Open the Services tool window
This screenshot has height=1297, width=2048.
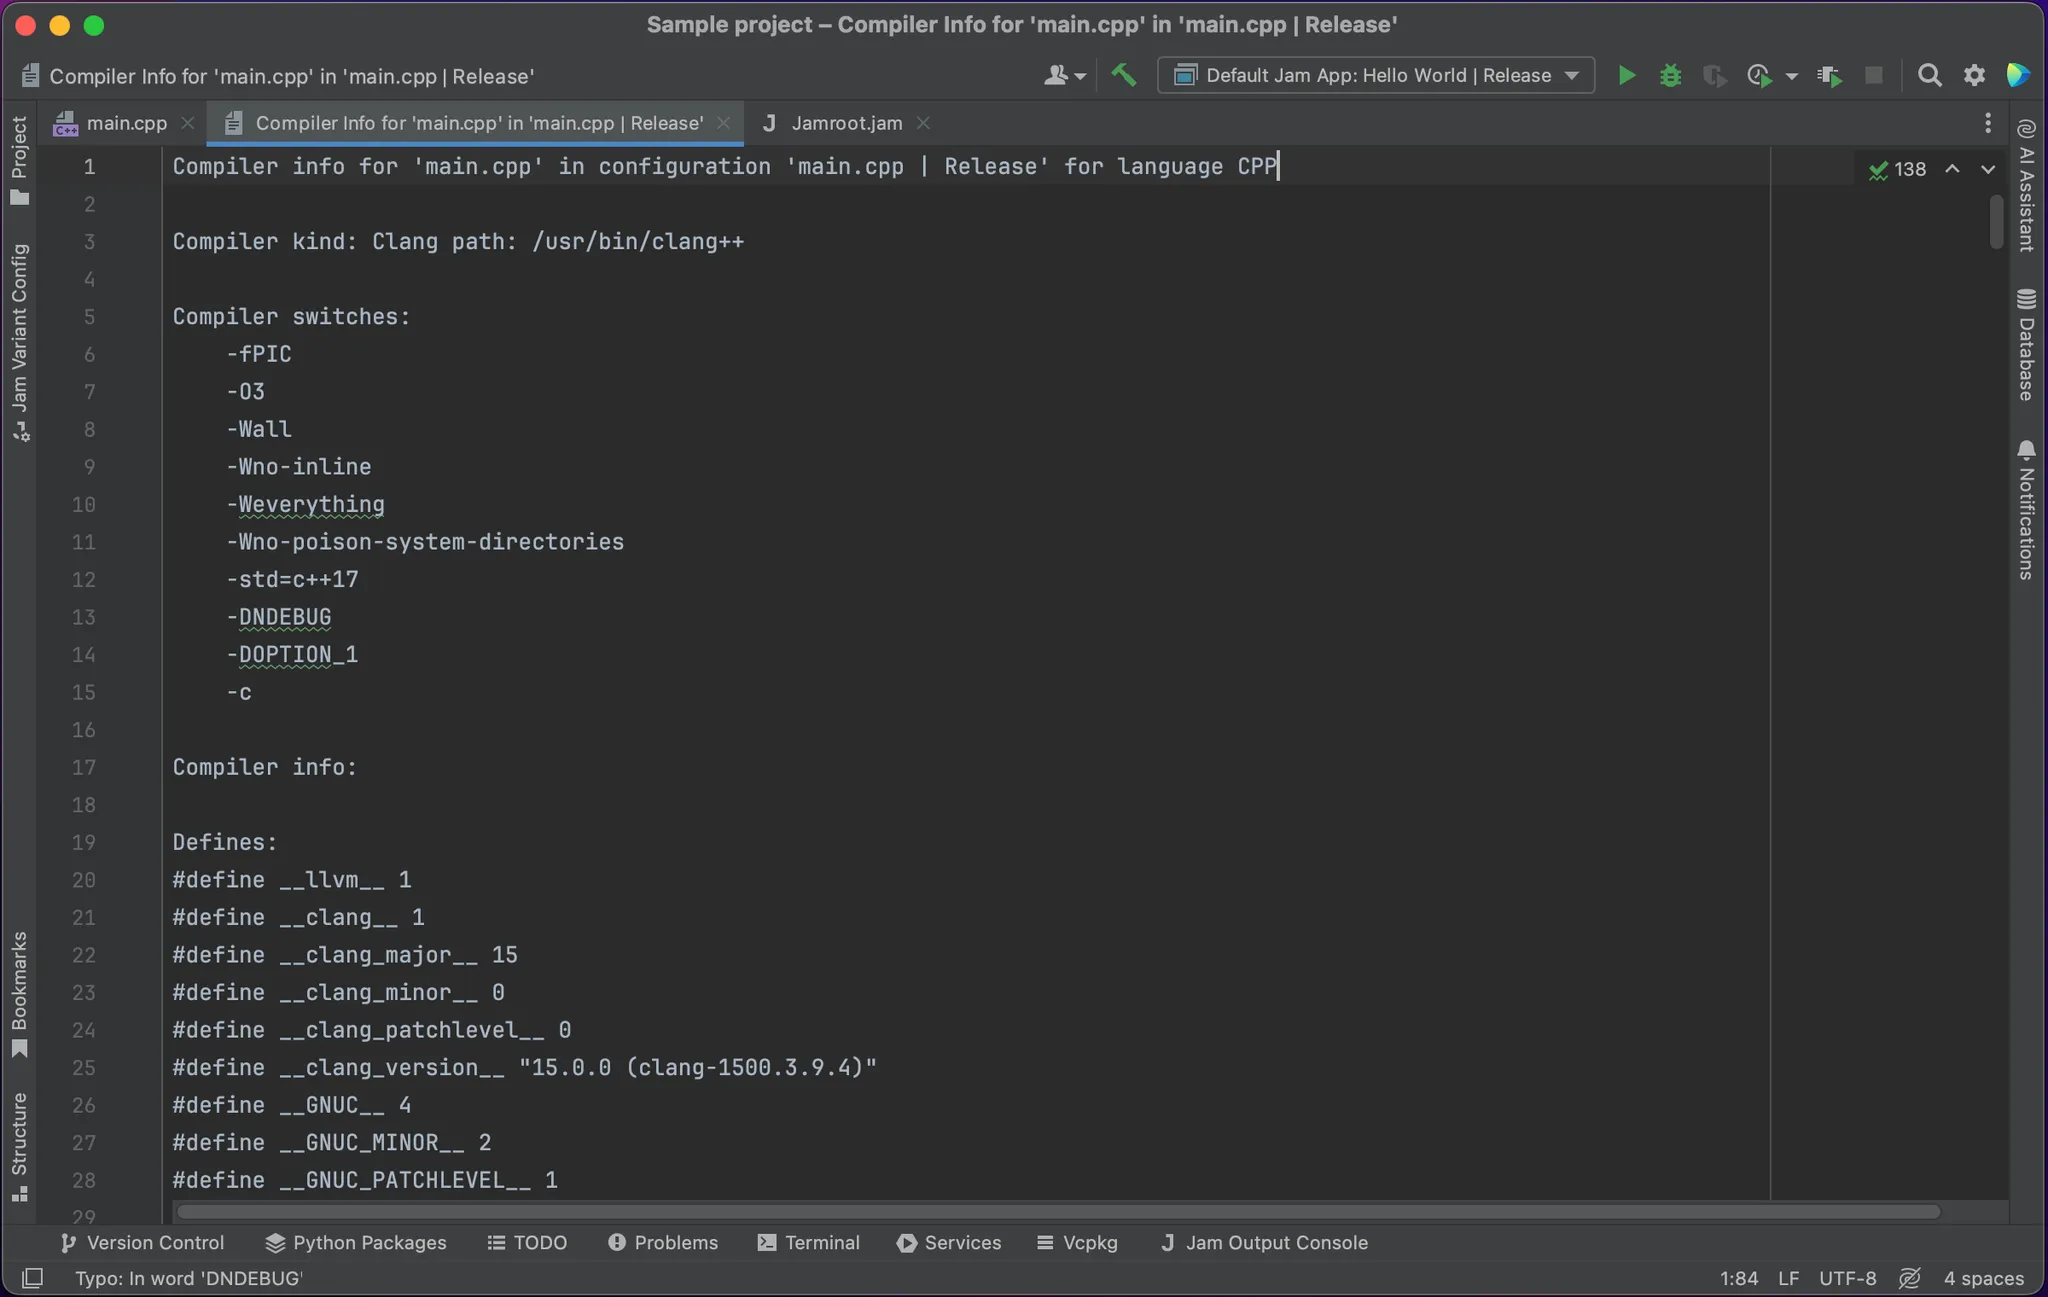(949, 1242)
